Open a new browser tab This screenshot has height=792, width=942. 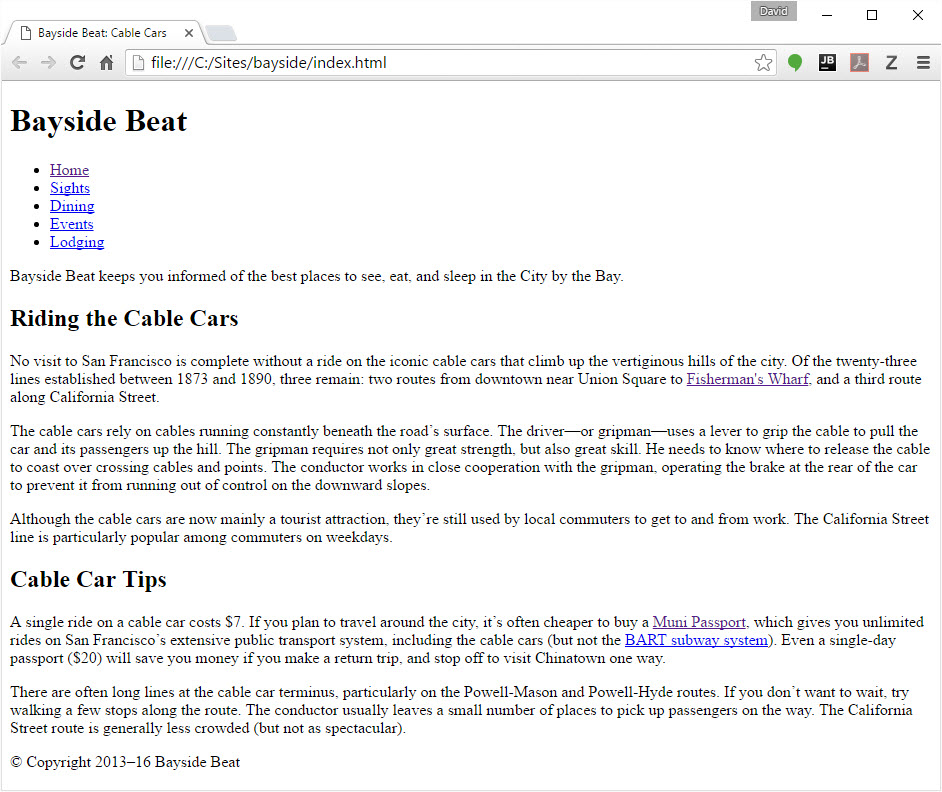(221, 33)
